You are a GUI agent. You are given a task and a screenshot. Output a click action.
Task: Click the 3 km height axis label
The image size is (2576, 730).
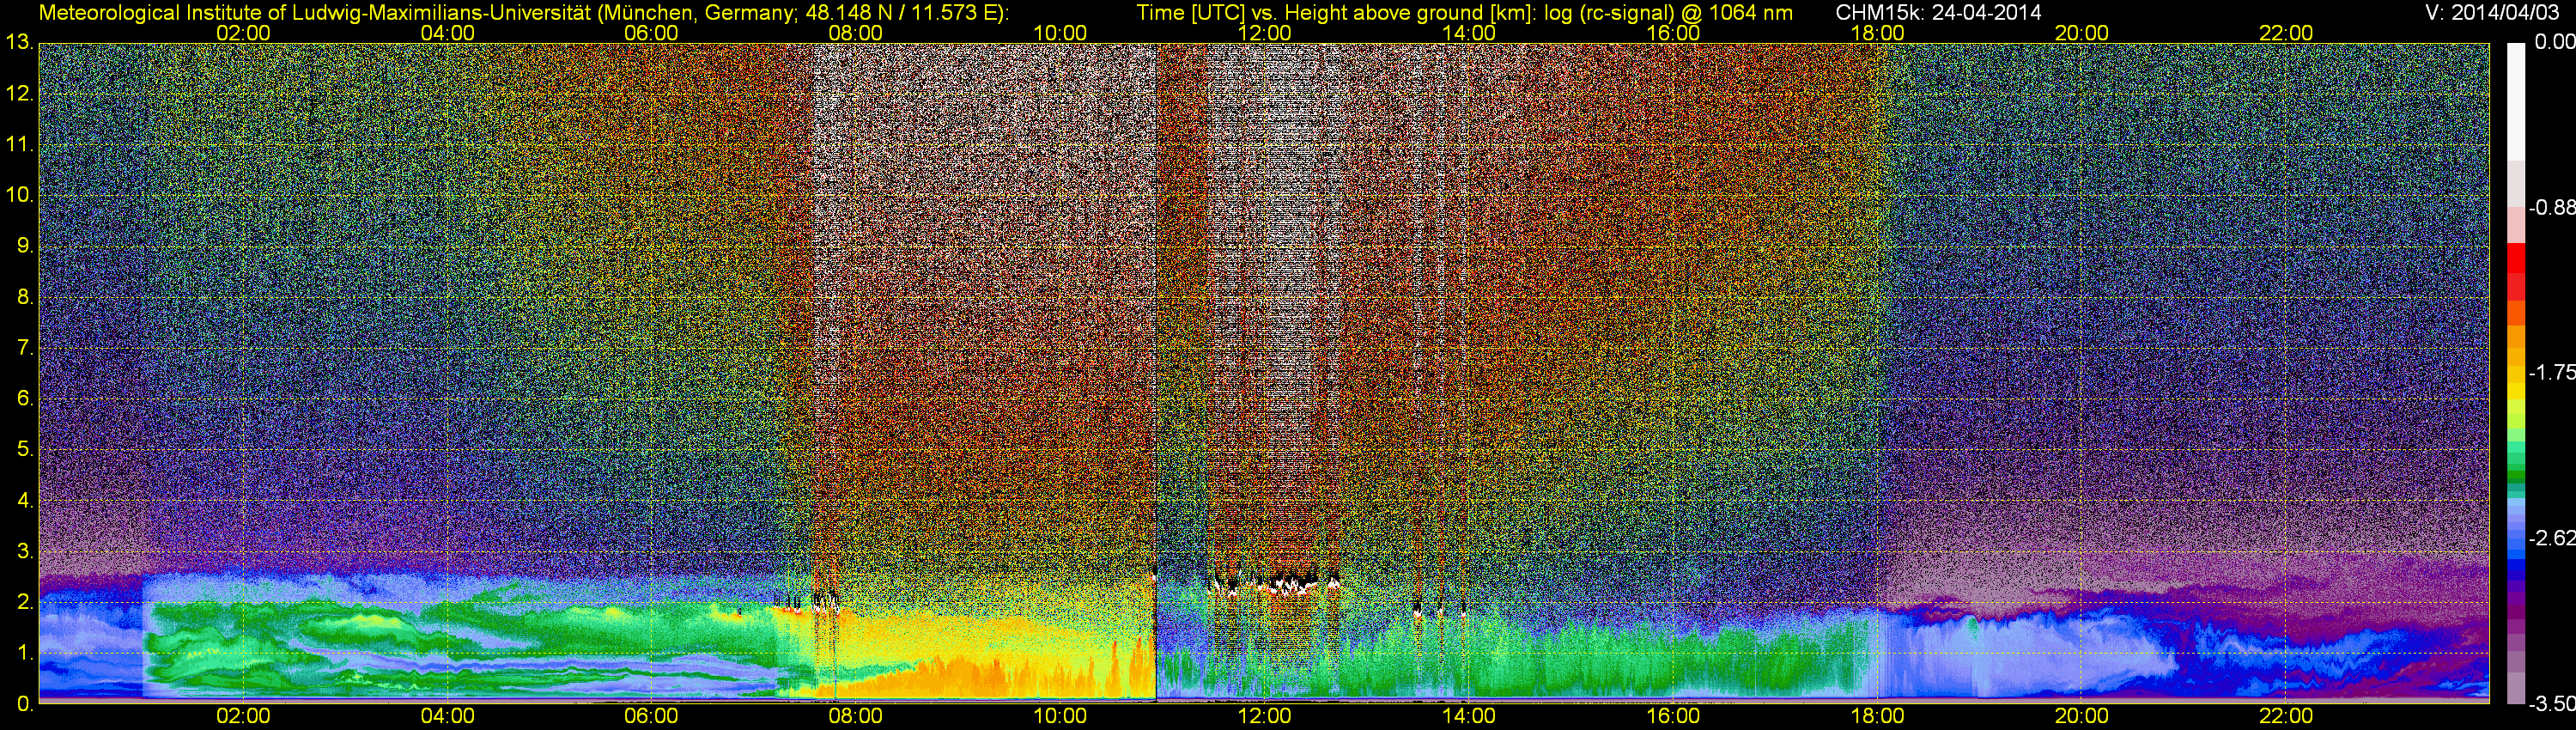coord(25,551)
